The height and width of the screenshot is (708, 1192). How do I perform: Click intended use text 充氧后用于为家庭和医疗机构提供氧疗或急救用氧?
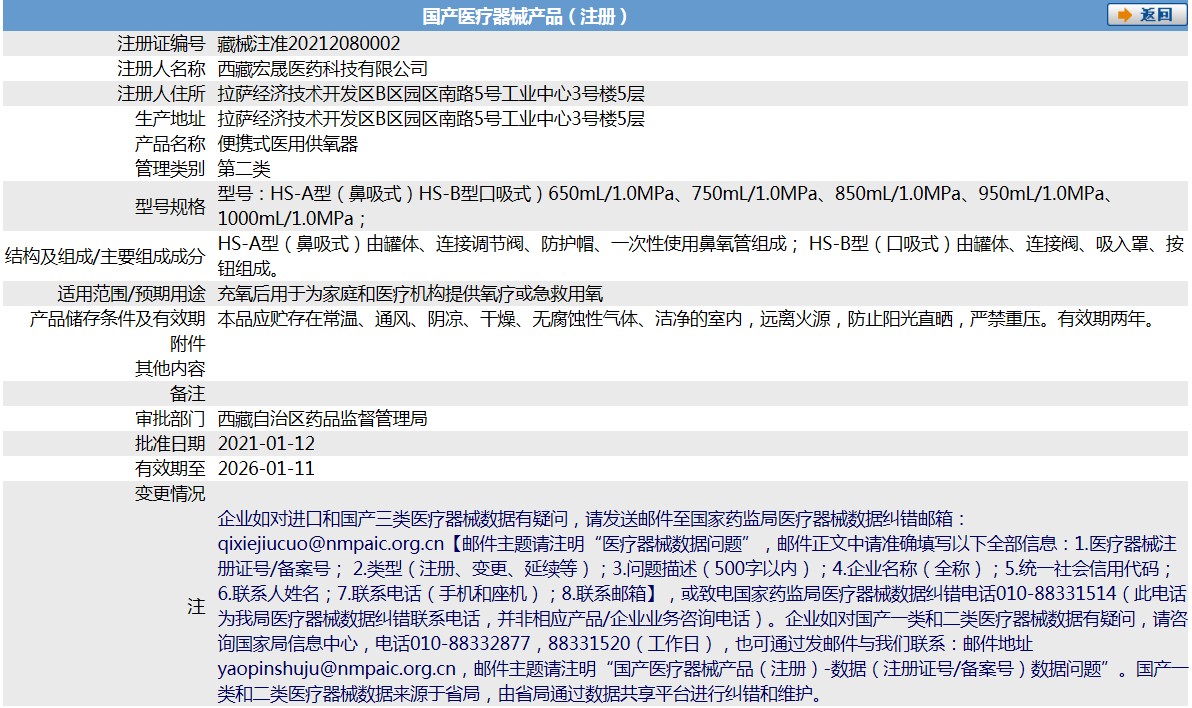411,294
